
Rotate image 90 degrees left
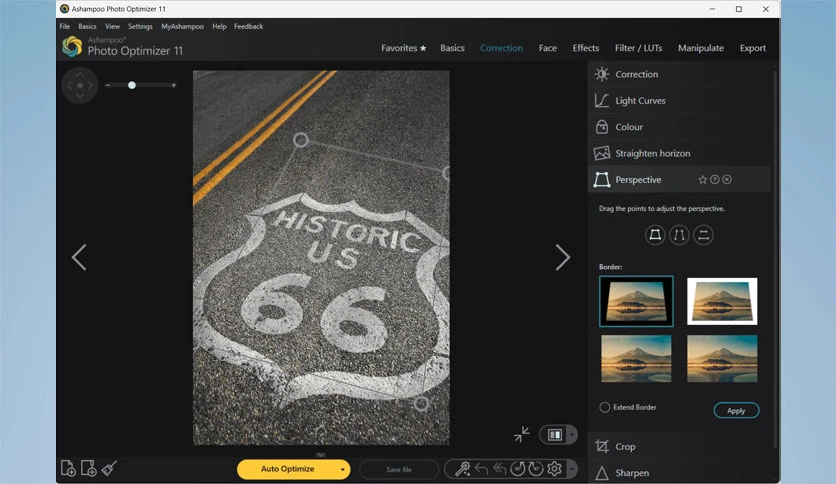point(518,469)
